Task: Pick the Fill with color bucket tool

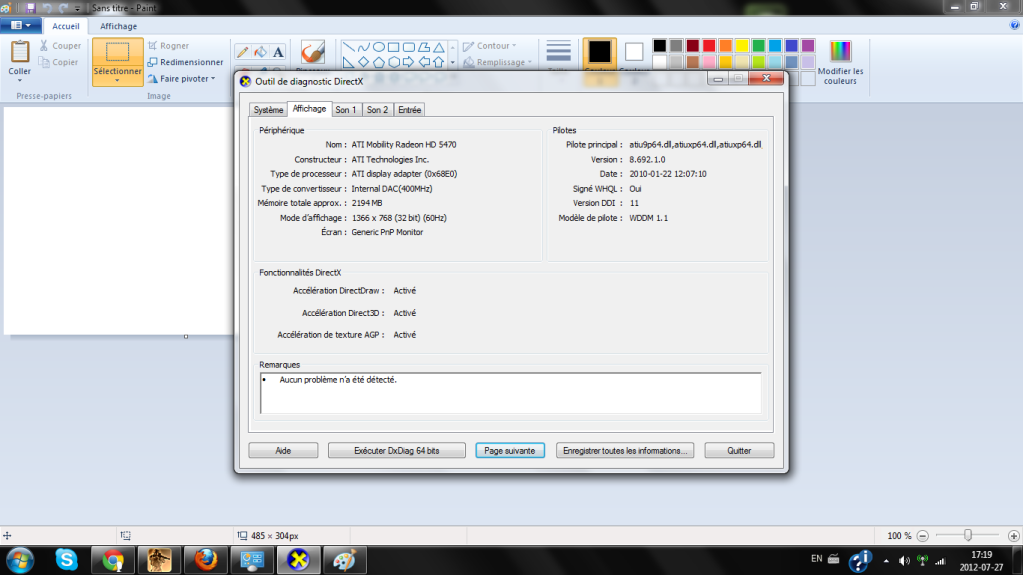Action: pyautogui.click(x=260, y=51)
